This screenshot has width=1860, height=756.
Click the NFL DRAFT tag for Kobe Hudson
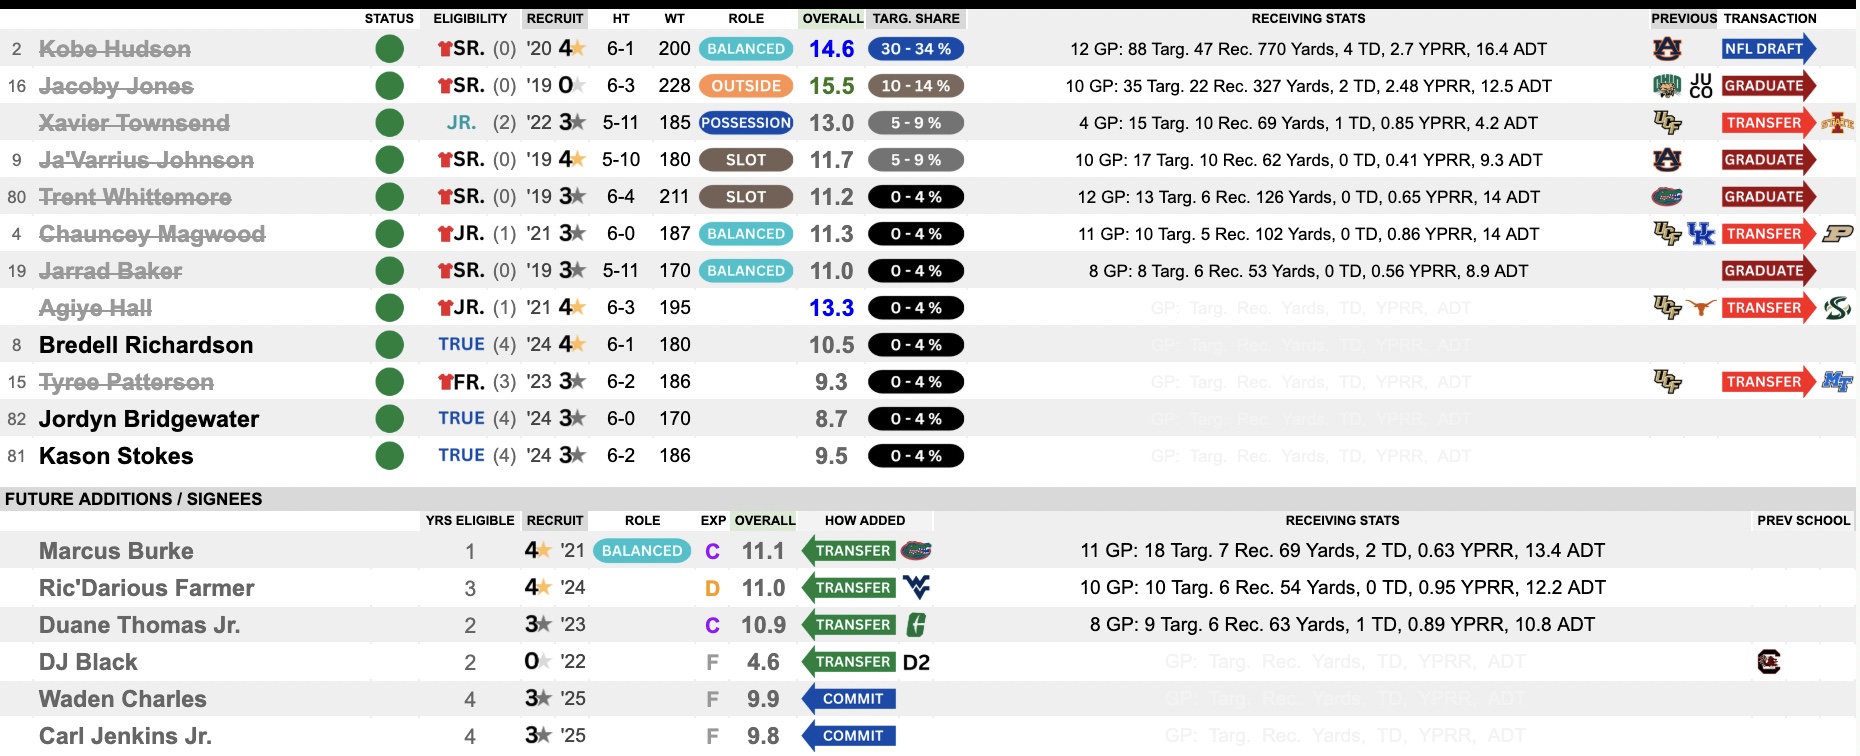[1766, 49]
